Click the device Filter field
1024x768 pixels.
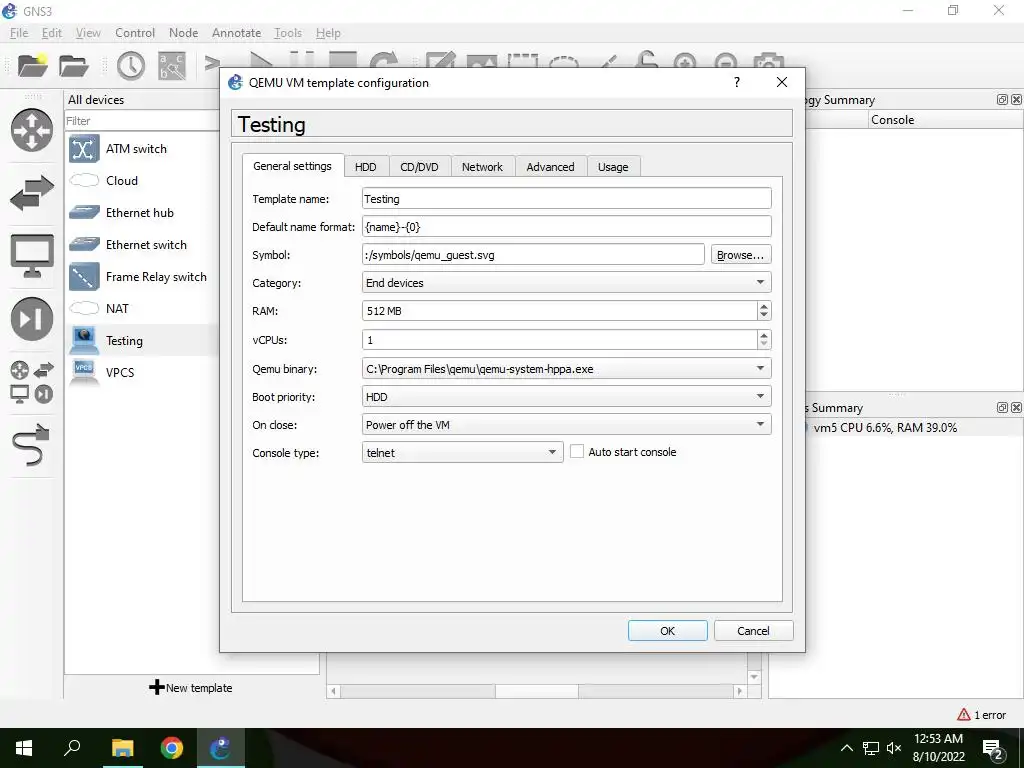(x=142, y=121)
